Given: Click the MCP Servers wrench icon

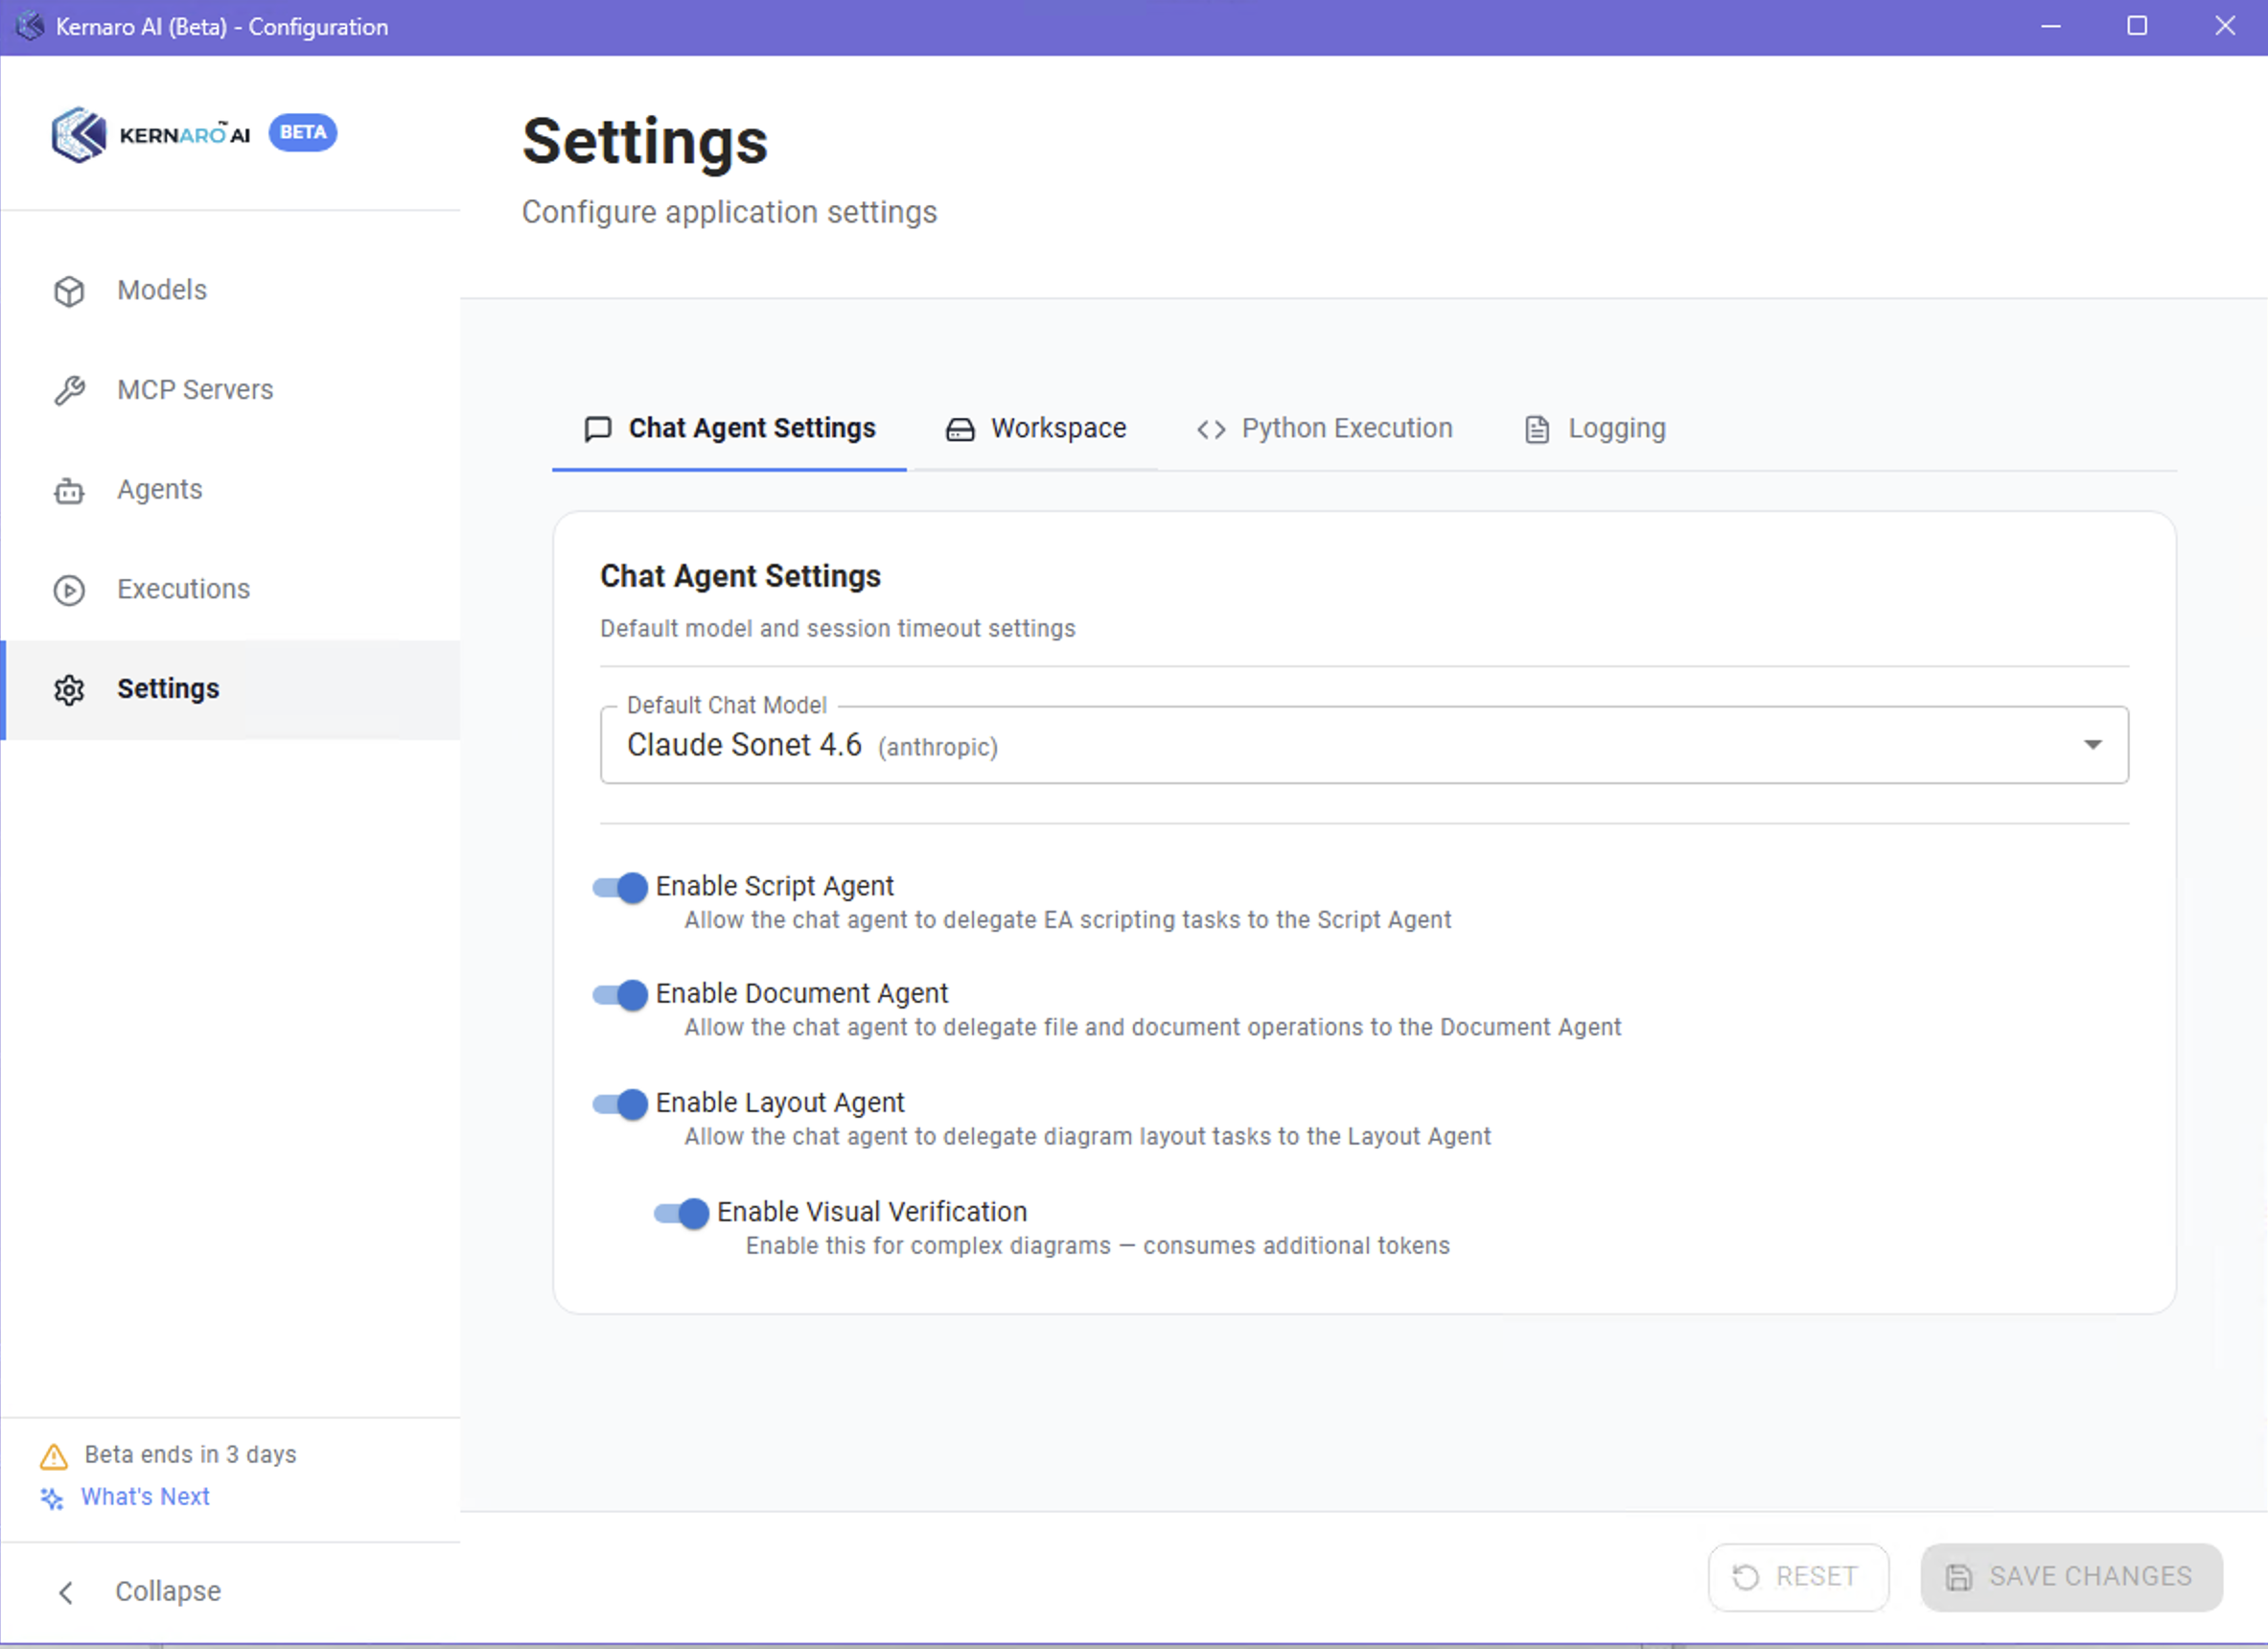Looking at the screenshot, I should point(69,390).
